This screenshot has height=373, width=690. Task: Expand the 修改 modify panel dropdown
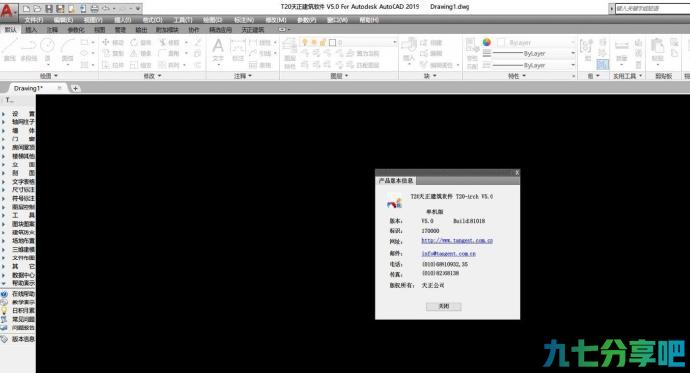click(152, 76)
